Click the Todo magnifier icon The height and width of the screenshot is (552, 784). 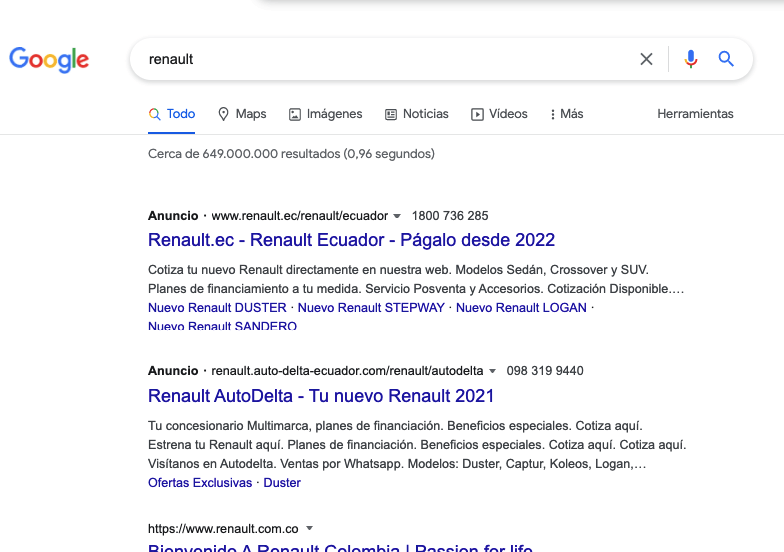154,114
